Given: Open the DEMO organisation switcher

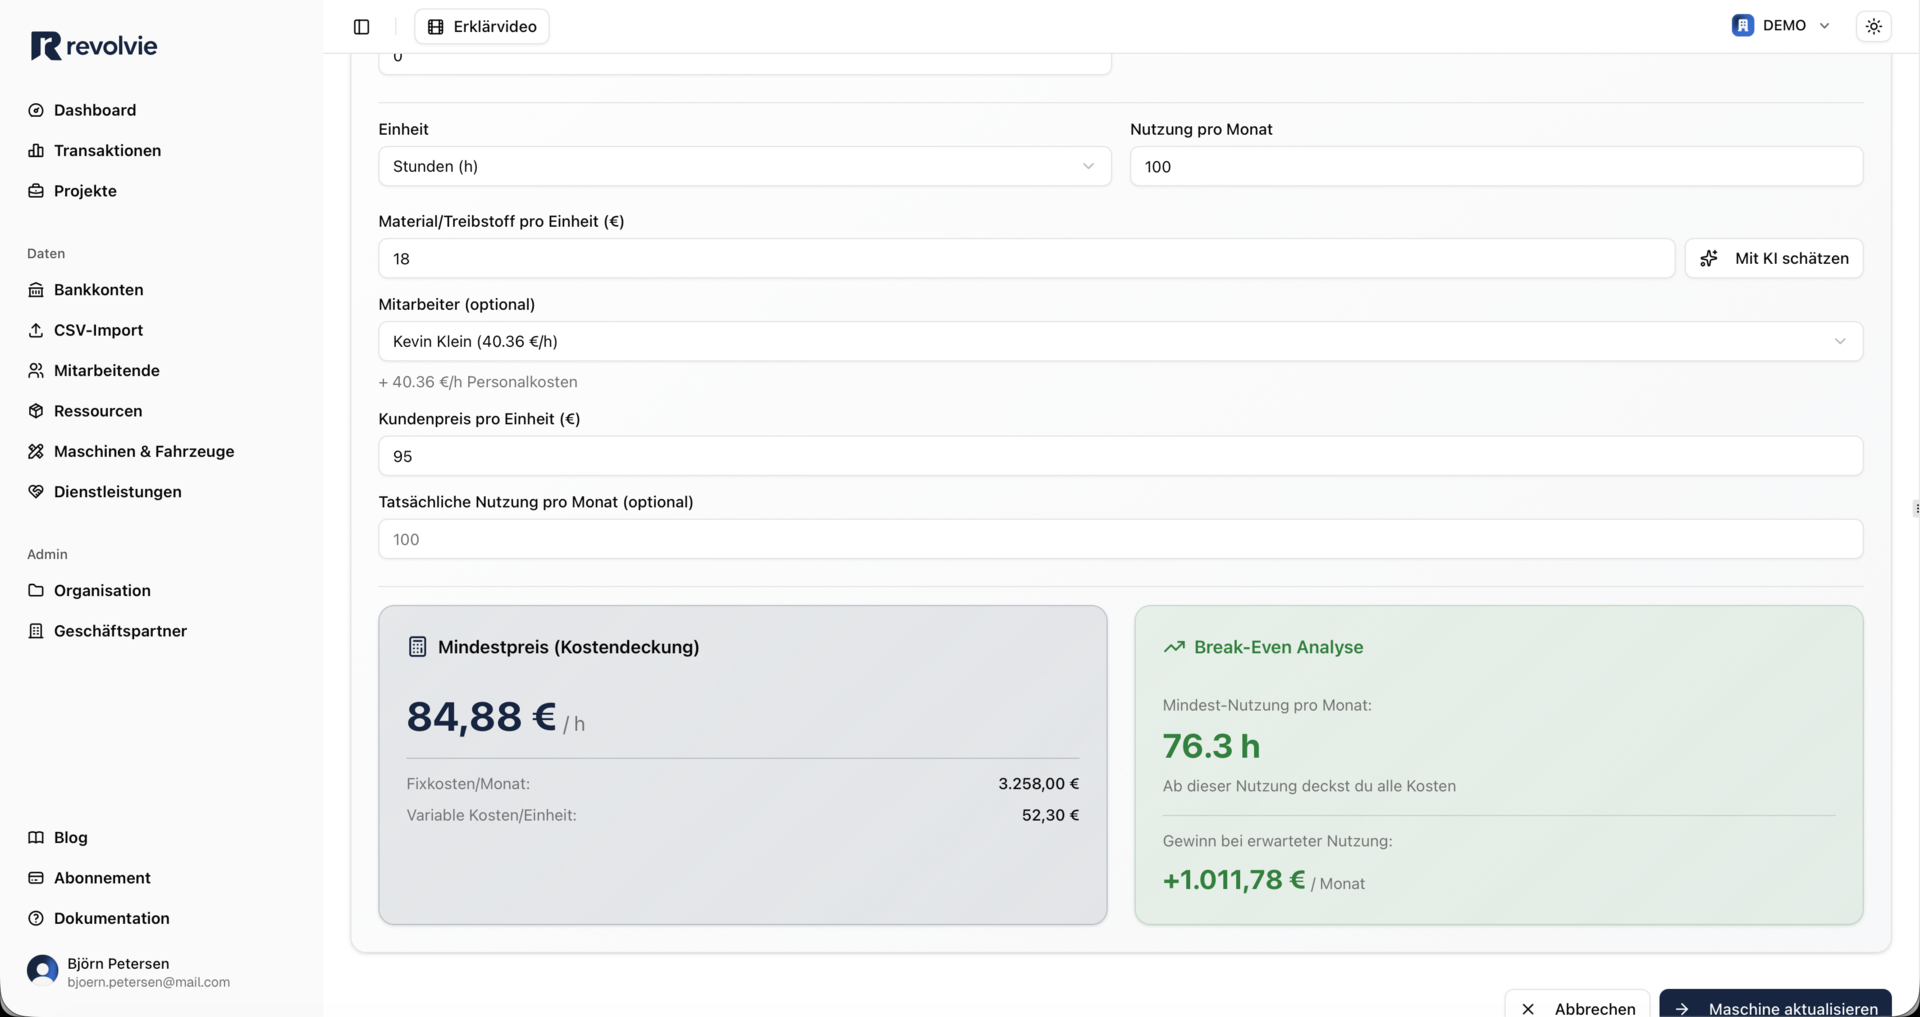Looking at the screenshot, I should click(1781, 26).
